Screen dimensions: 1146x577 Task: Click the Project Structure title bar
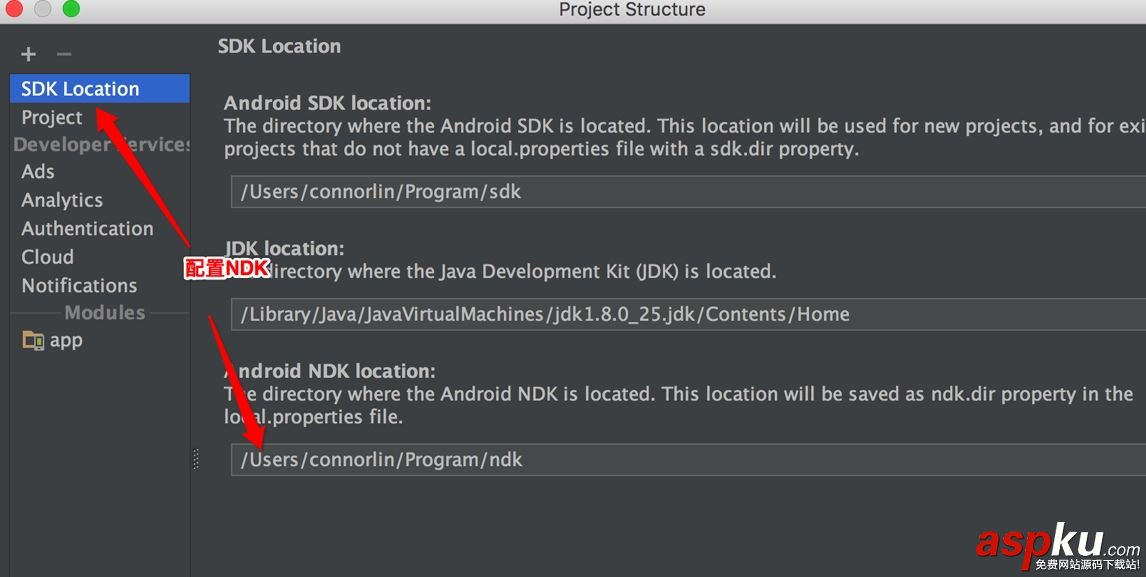[632, 10]
